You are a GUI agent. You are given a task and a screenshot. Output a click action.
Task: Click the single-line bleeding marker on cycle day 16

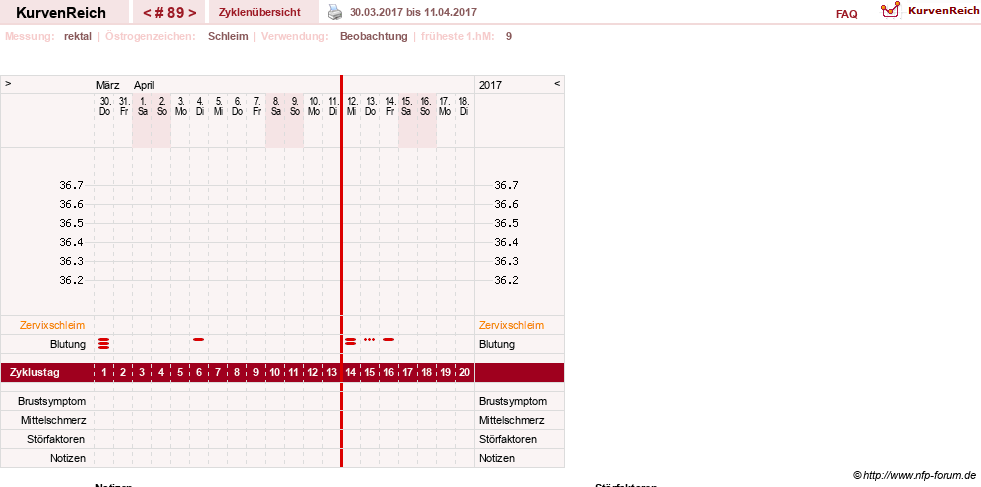pos(389,339)
